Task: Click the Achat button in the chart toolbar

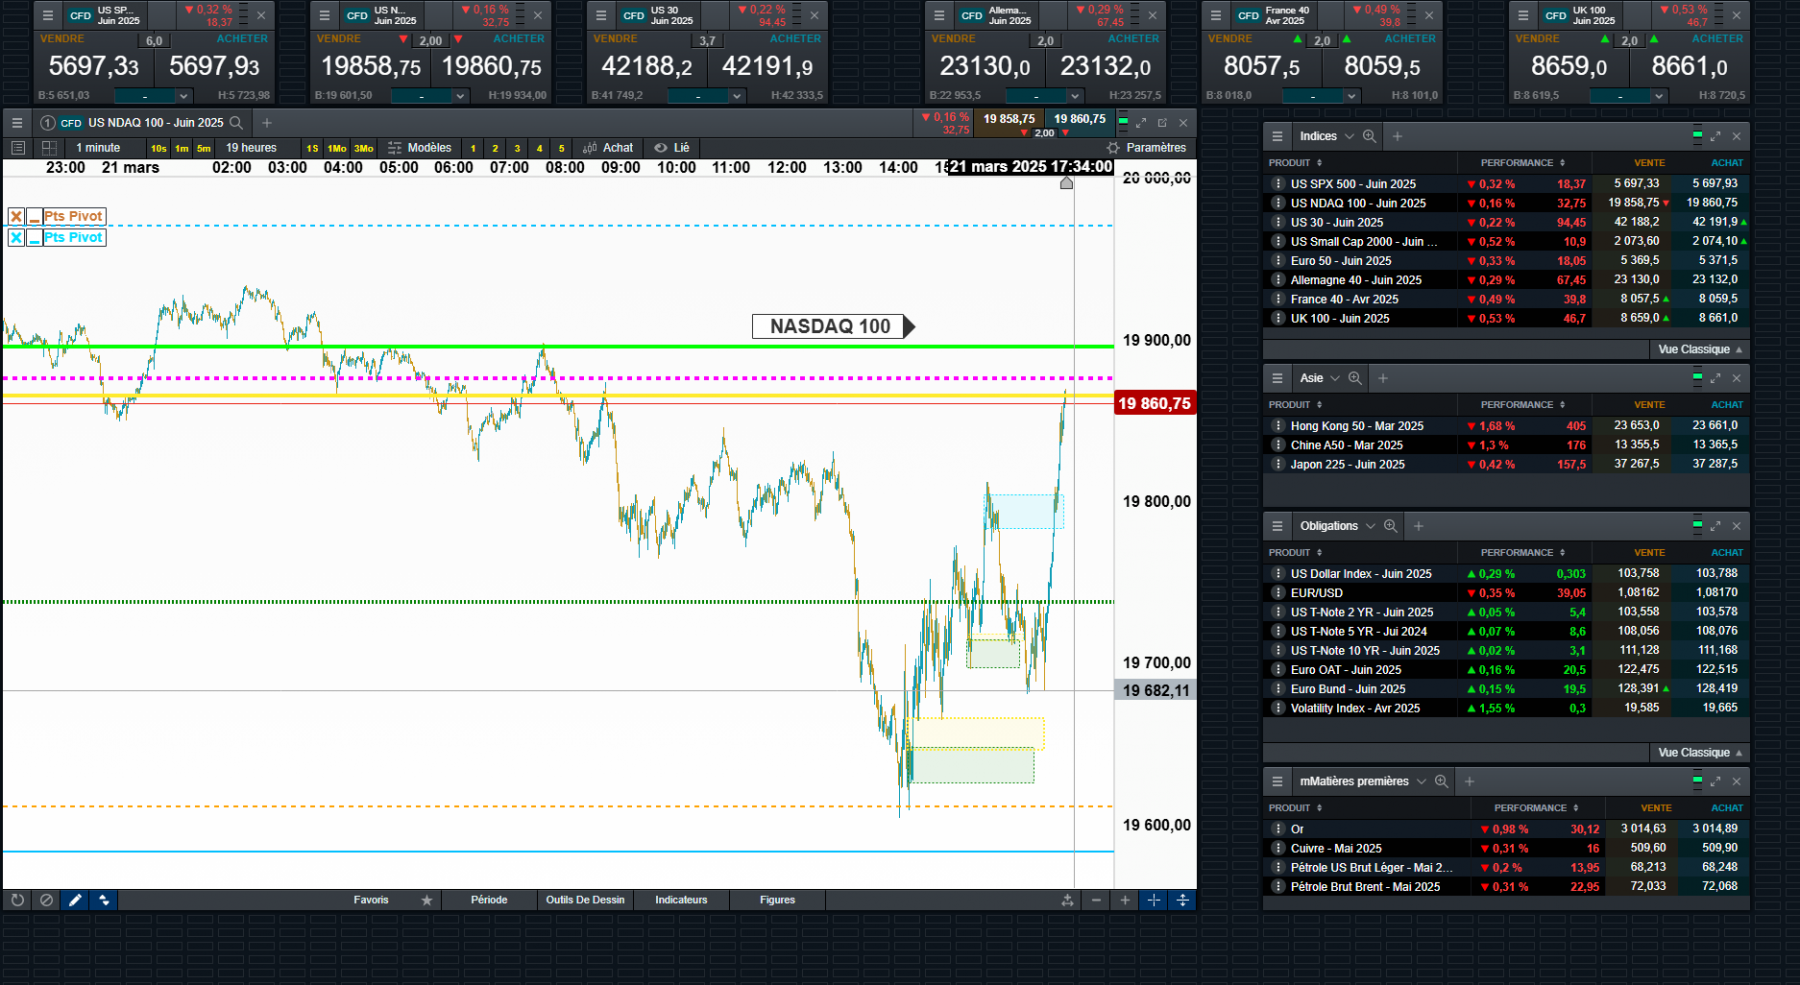Action: (608, 148)
